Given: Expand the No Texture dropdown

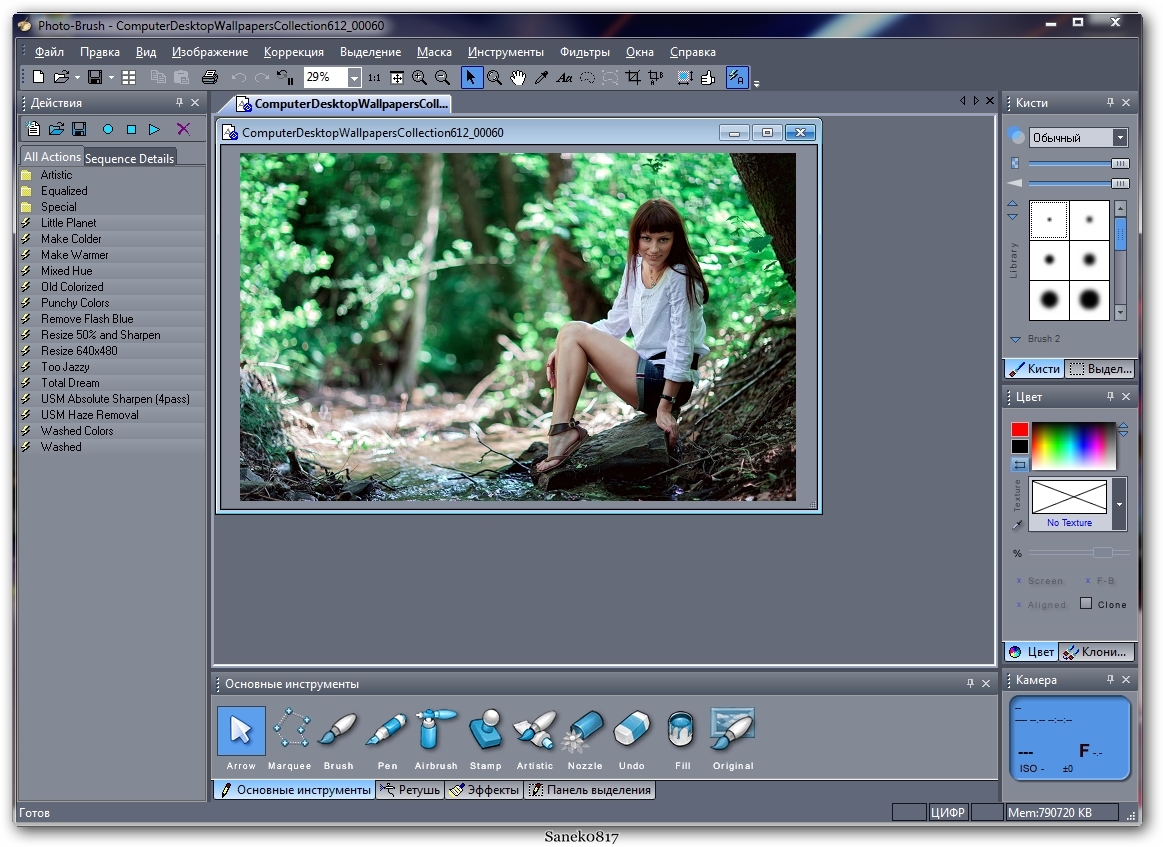Looking at the screenshot, I should (x=1119, y=504).
